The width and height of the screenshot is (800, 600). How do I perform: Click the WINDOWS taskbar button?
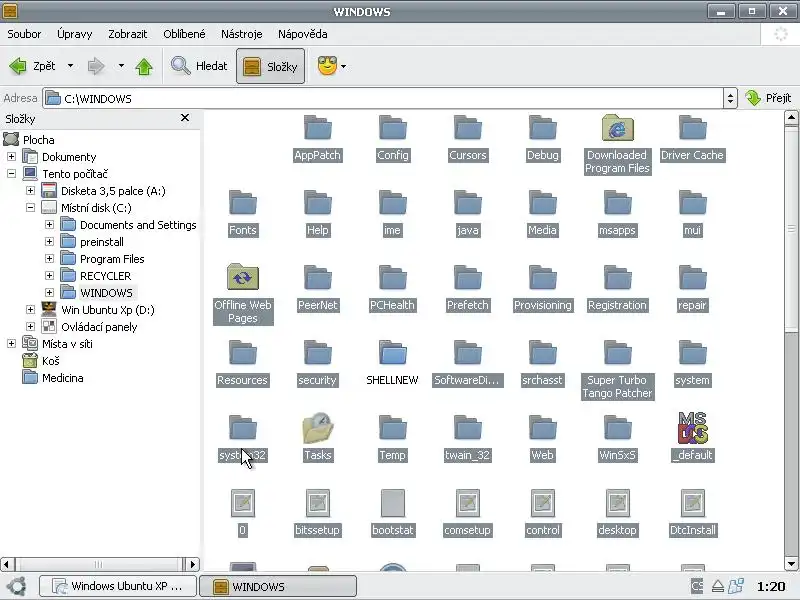coord(278,586)
